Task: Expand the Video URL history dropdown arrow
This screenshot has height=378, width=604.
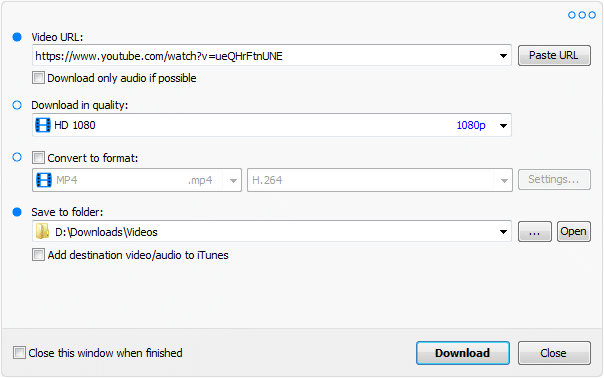Action: [x=503, y=56]
